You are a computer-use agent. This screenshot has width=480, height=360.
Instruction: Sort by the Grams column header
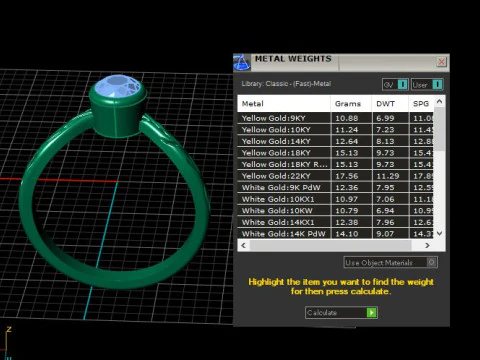tap(351, 104)
